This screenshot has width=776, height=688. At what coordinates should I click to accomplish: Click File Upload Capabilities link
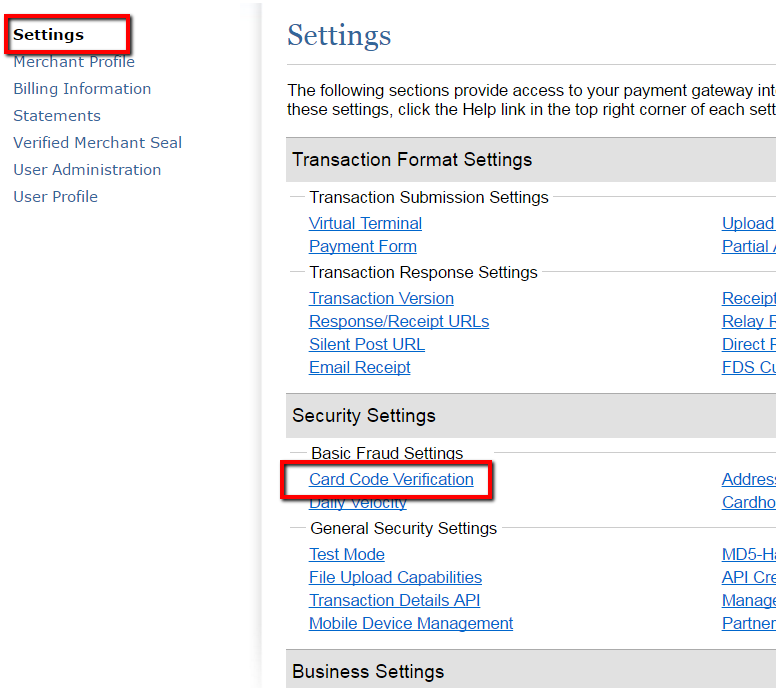[x=395, y=578]
